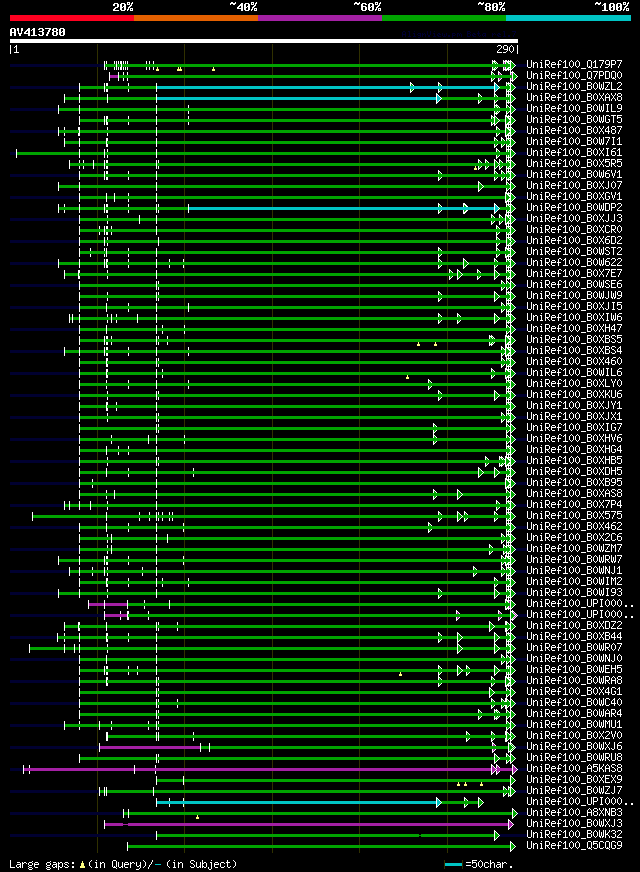Open hit UniRef100_B0WZL2

coord(574,86)
